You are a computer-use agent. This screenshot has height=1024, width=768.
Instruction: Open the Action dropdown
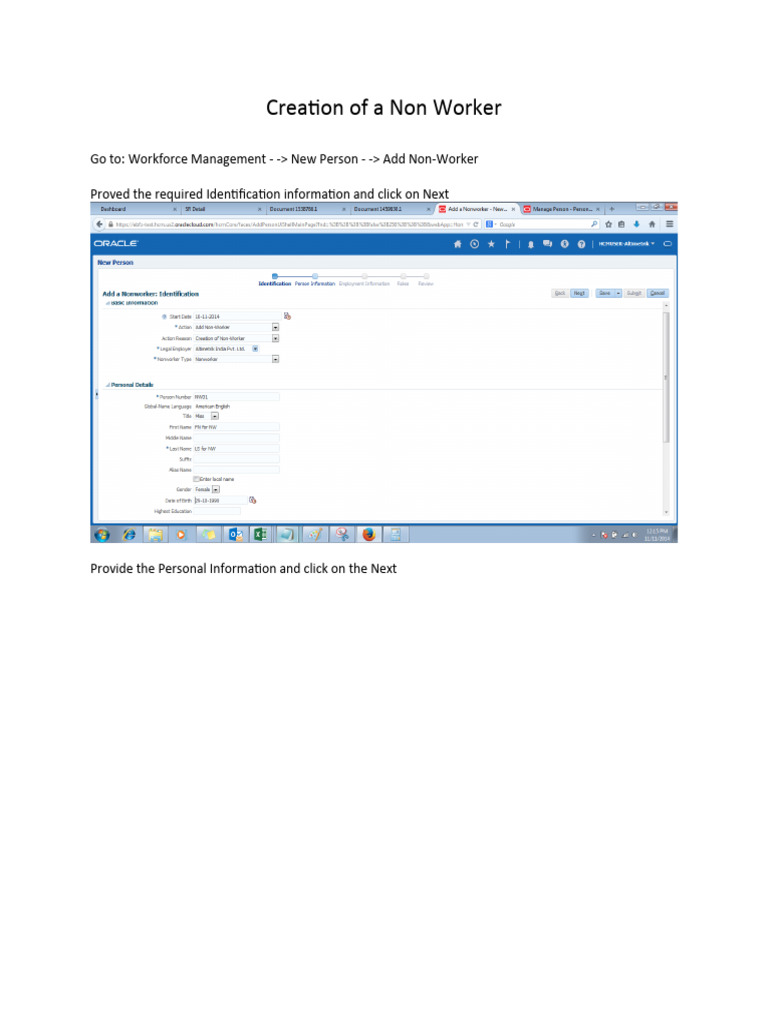coord(276,327)
